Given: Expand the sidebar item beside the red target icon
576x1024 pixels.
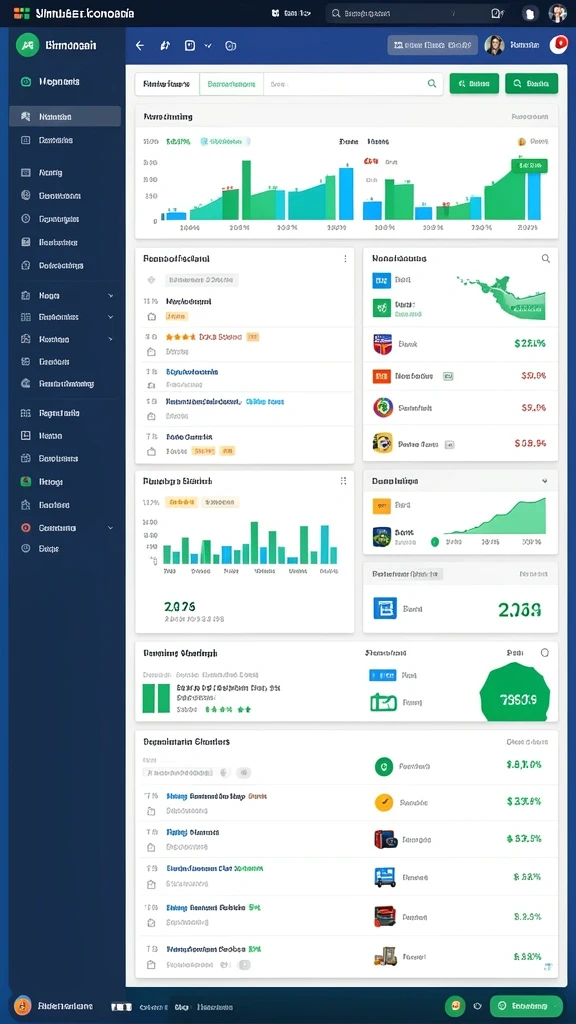Looking at the screenshot, I should click(110, 528).
